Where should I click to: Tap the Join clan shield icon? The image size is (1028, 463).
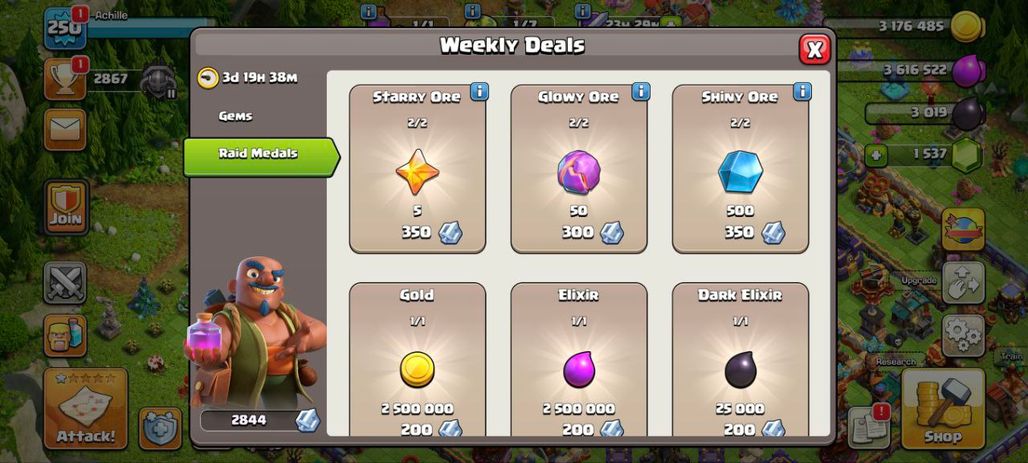66,207
